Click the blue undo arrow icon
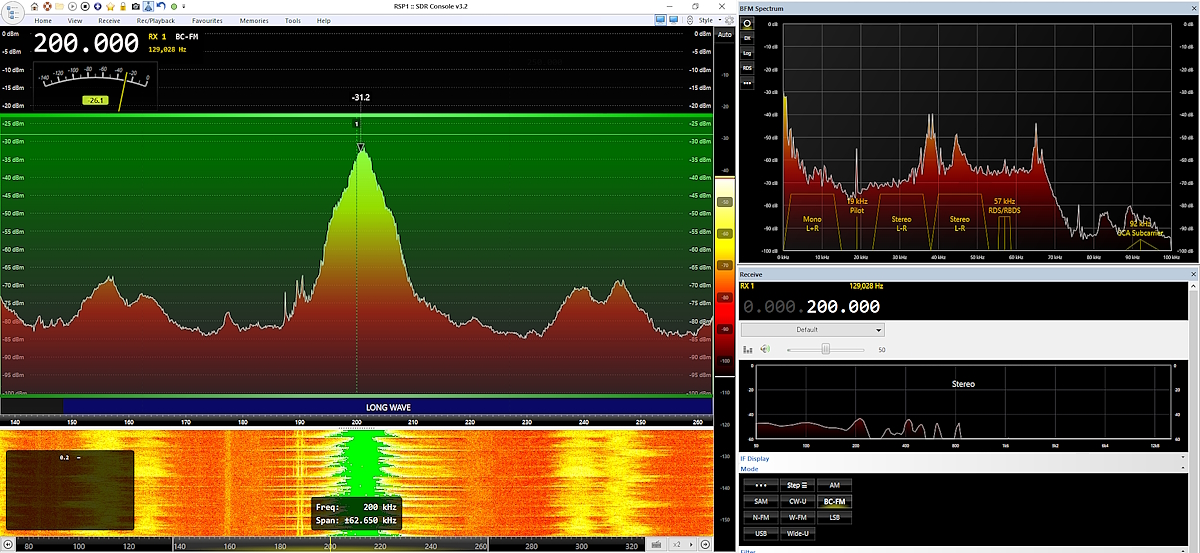1200x553 pixels. 160,7
